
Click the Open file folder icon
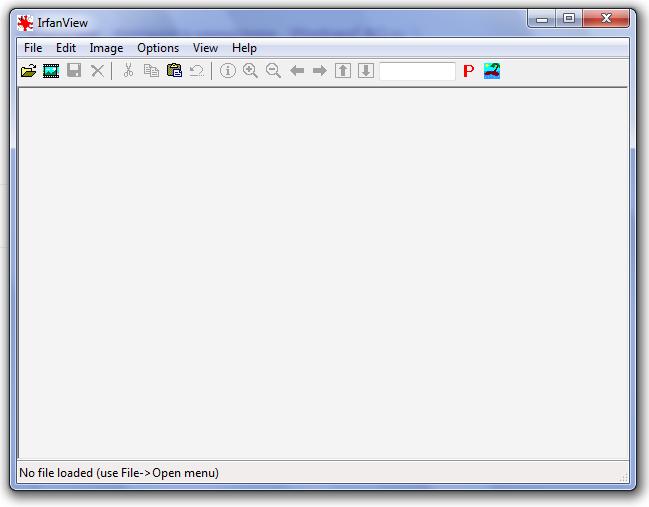(x=29, y=71)
